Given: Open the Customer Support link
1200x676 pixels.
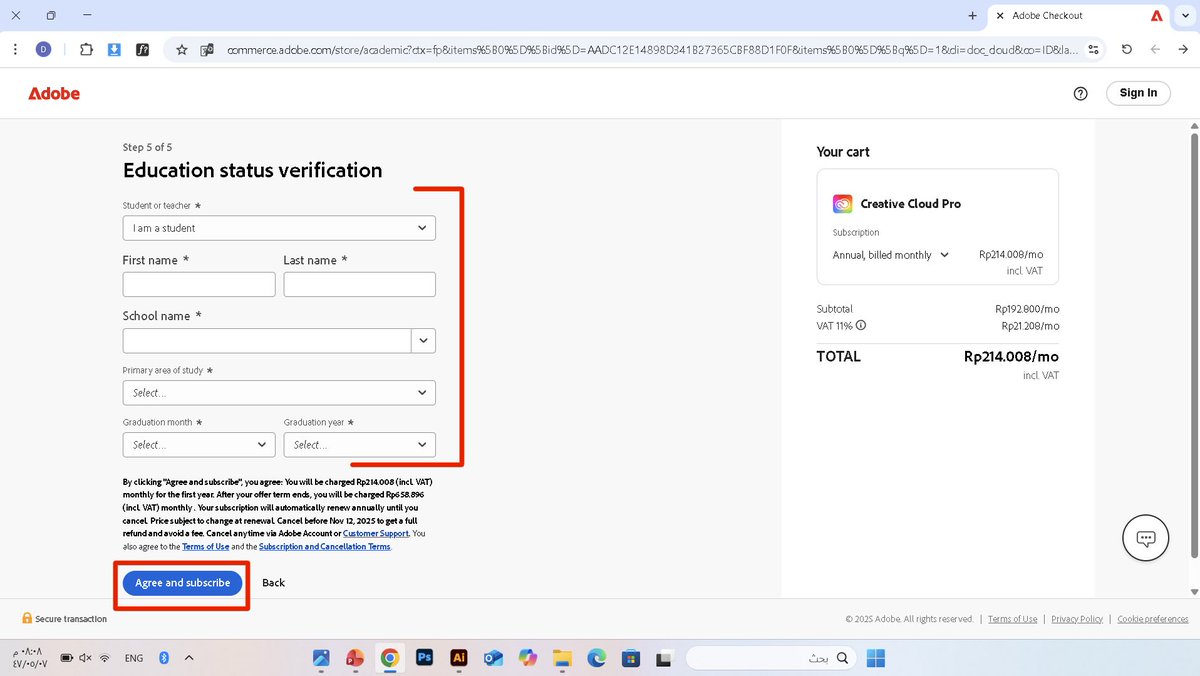Looking at the screenshot, I should click(x=376, y=534).
